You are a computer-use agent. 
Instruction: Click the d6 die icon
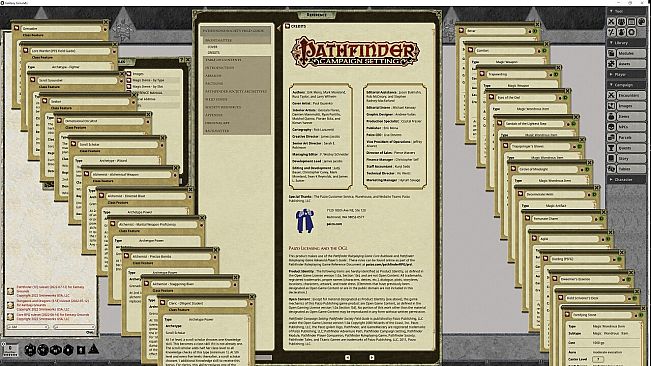click(81, 350)
